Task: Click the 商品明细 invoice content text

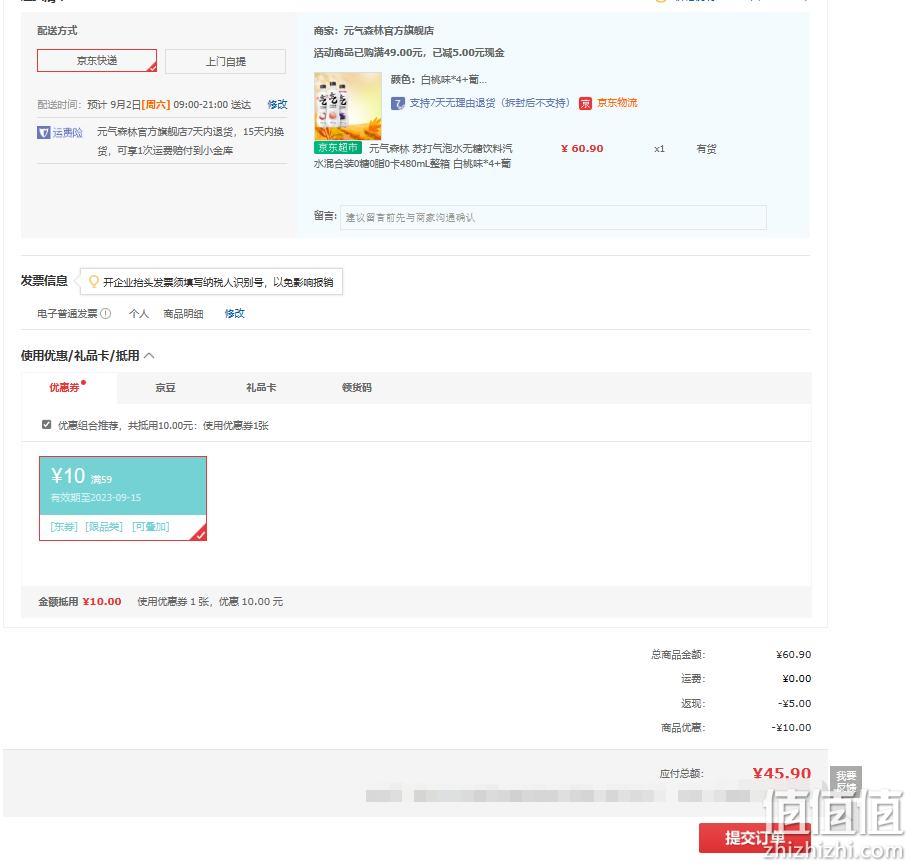Action: [183, 314]
